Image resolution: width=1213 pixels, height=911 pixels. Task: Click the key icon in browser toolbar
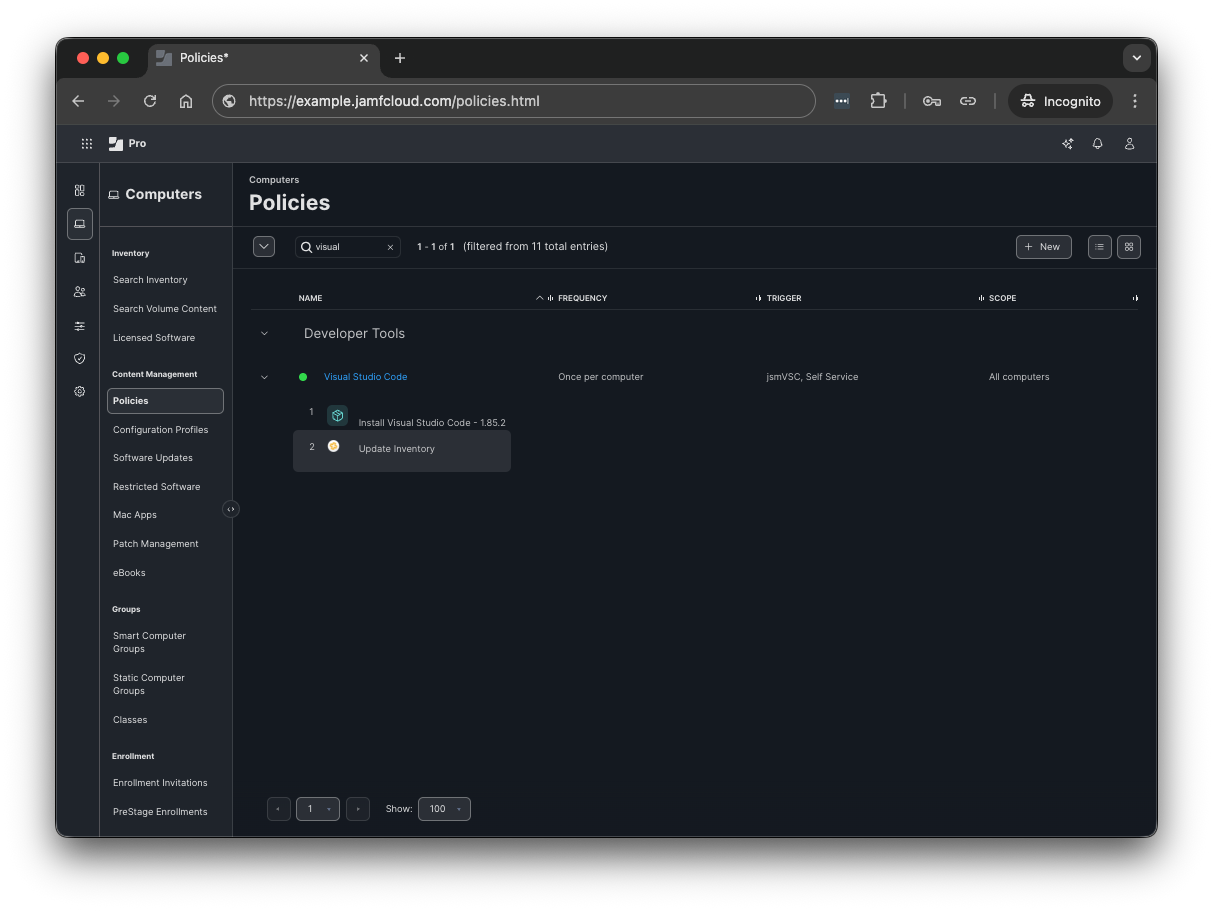(x=932, y=101)
